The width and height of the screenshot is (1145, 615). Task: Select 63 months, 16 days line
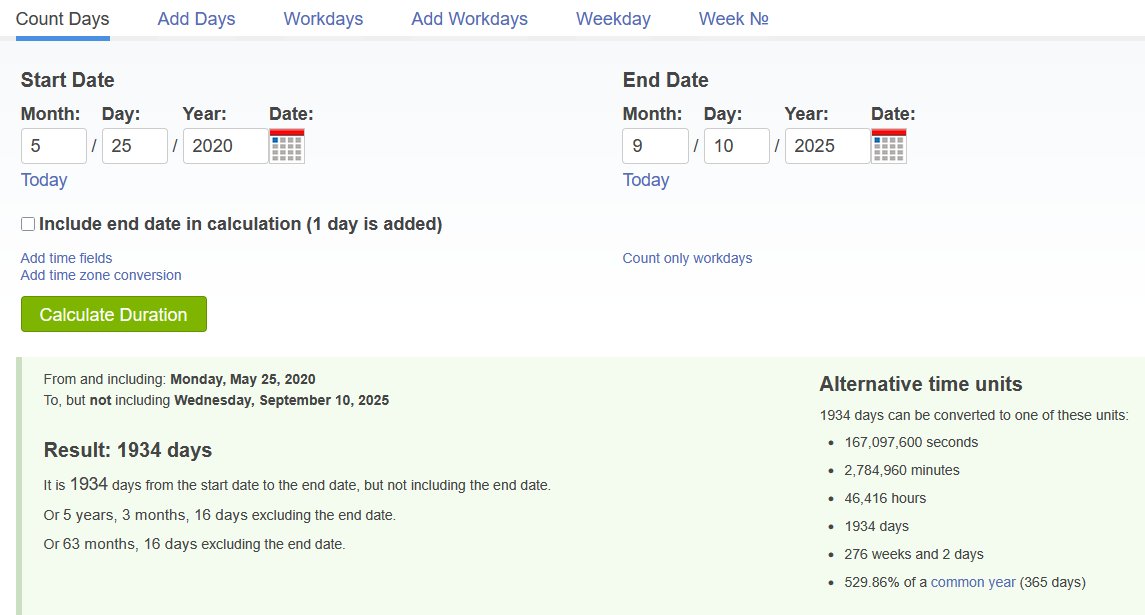(194, 544)
